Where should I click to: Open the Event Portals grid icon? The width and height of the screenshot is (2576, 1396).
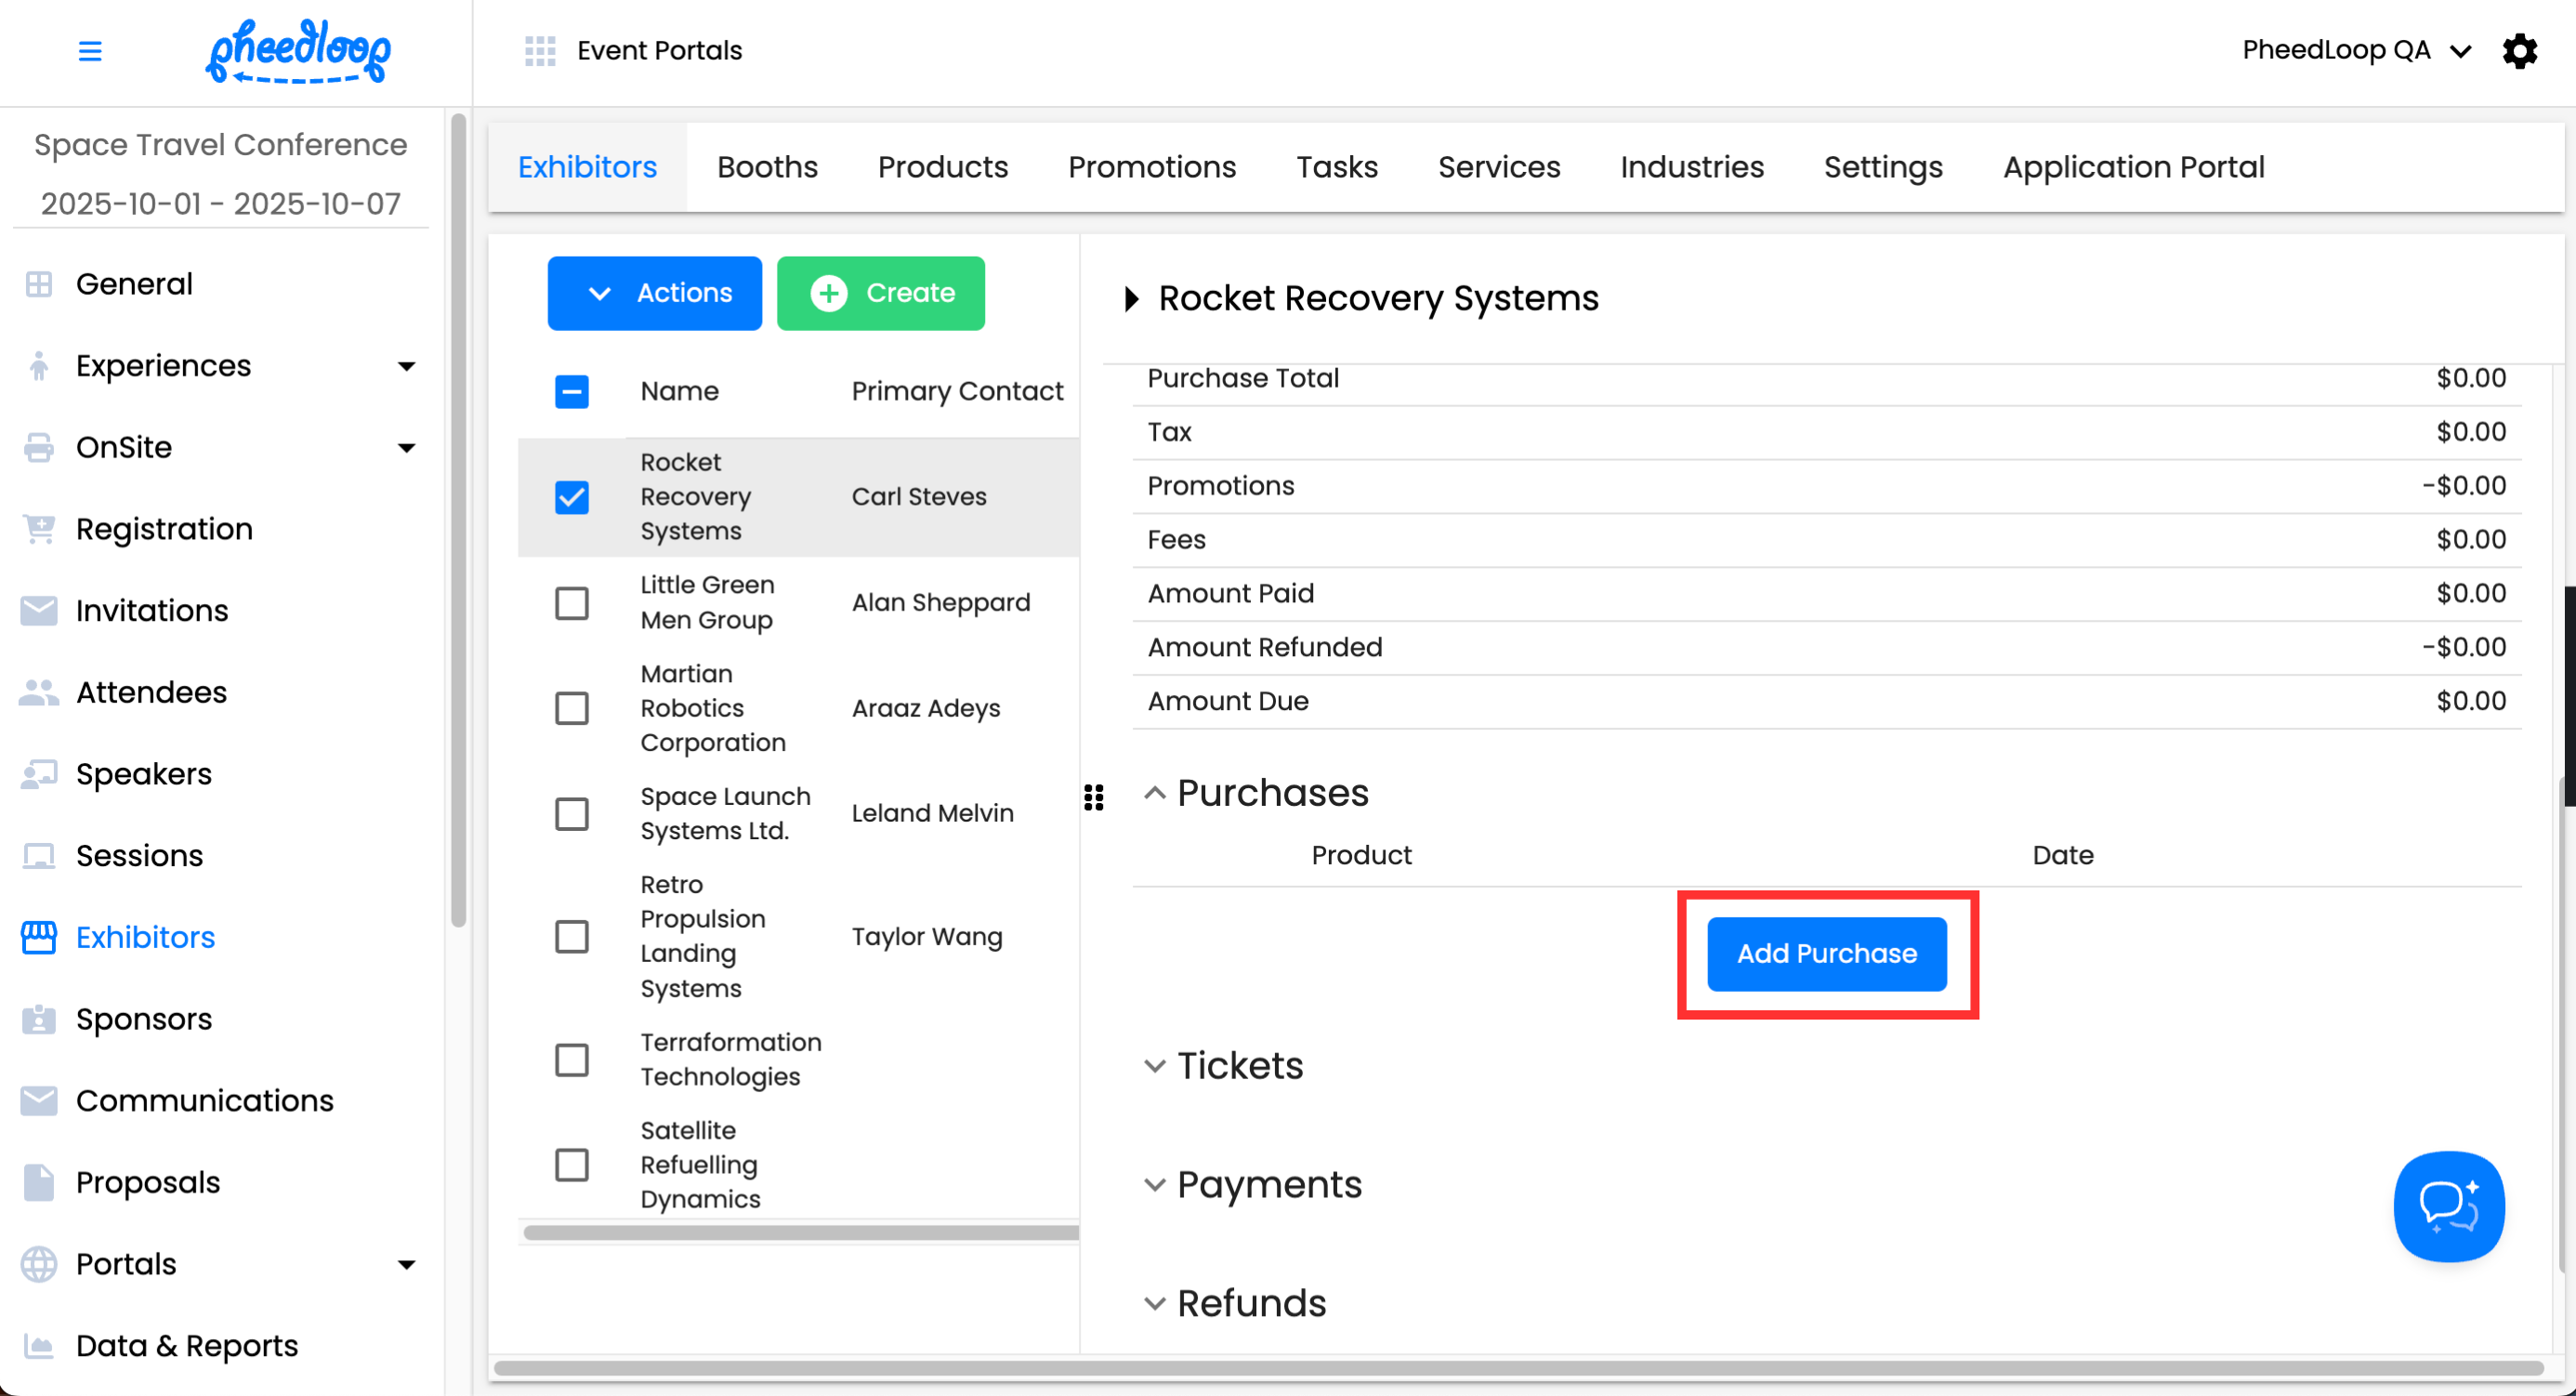[540, 51]
